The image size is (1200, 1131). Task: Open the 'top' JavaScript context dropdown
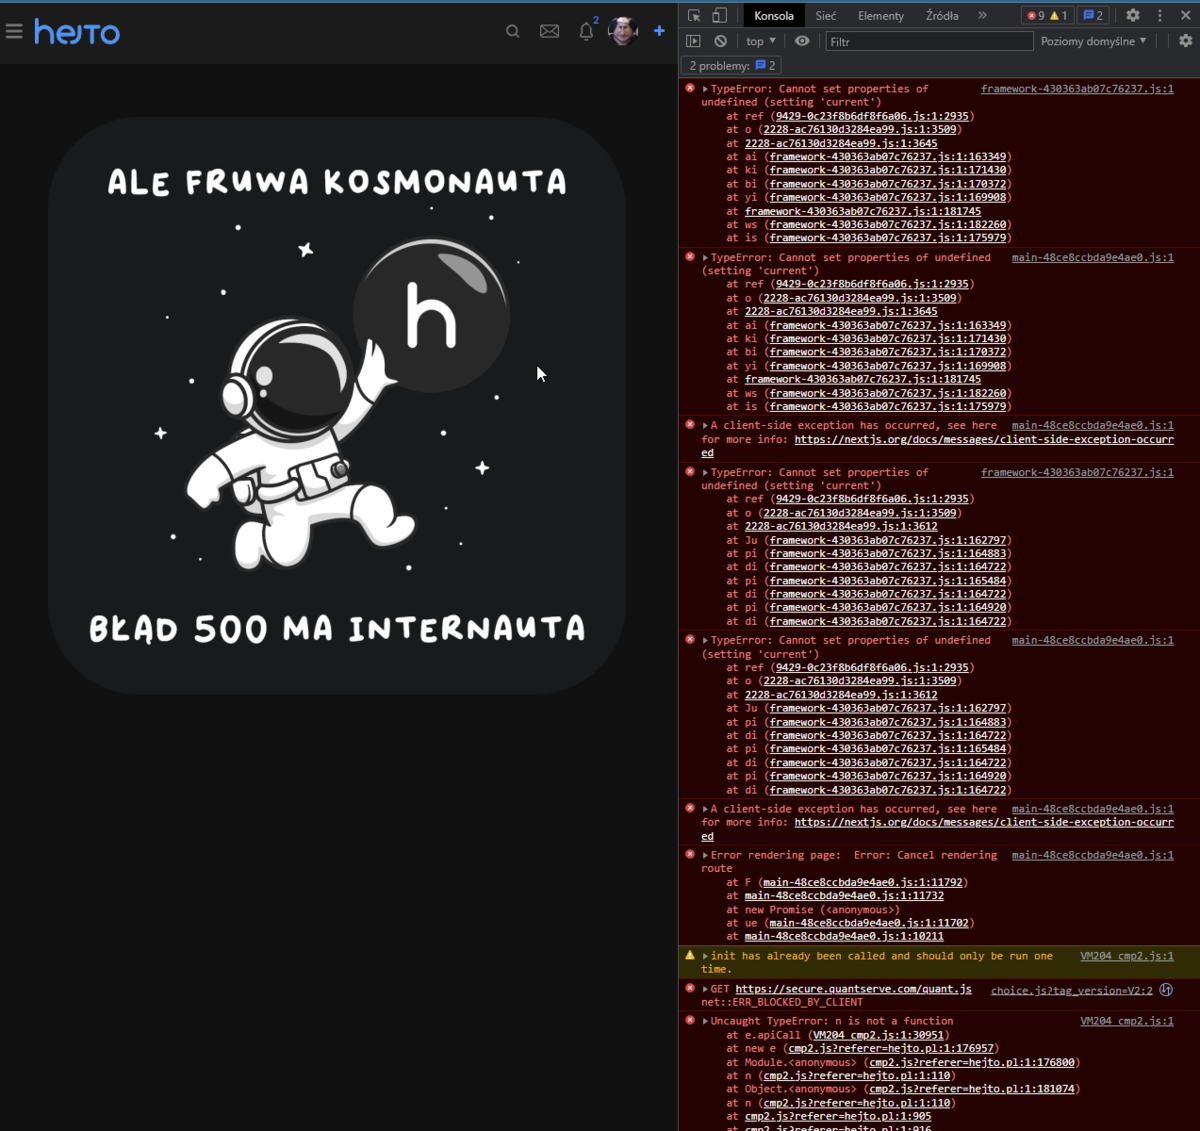(x=760, y=41)
